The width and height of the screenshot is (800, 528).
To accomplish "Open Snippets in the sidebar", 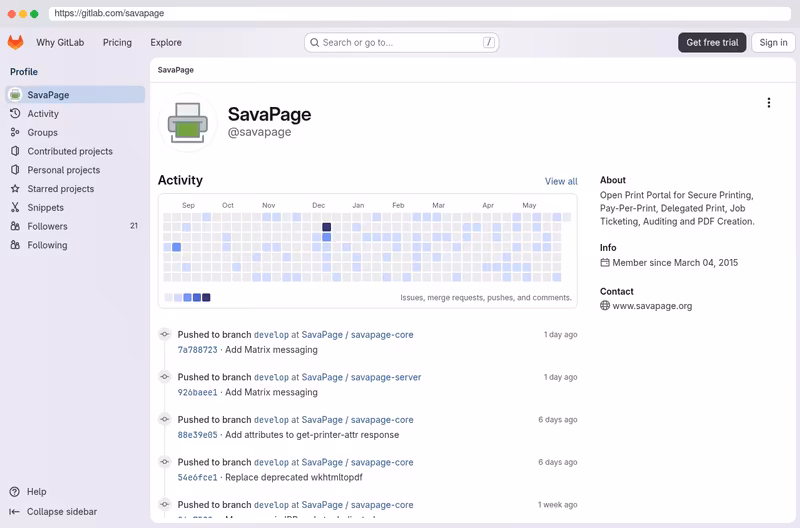I will coord(76,207).
